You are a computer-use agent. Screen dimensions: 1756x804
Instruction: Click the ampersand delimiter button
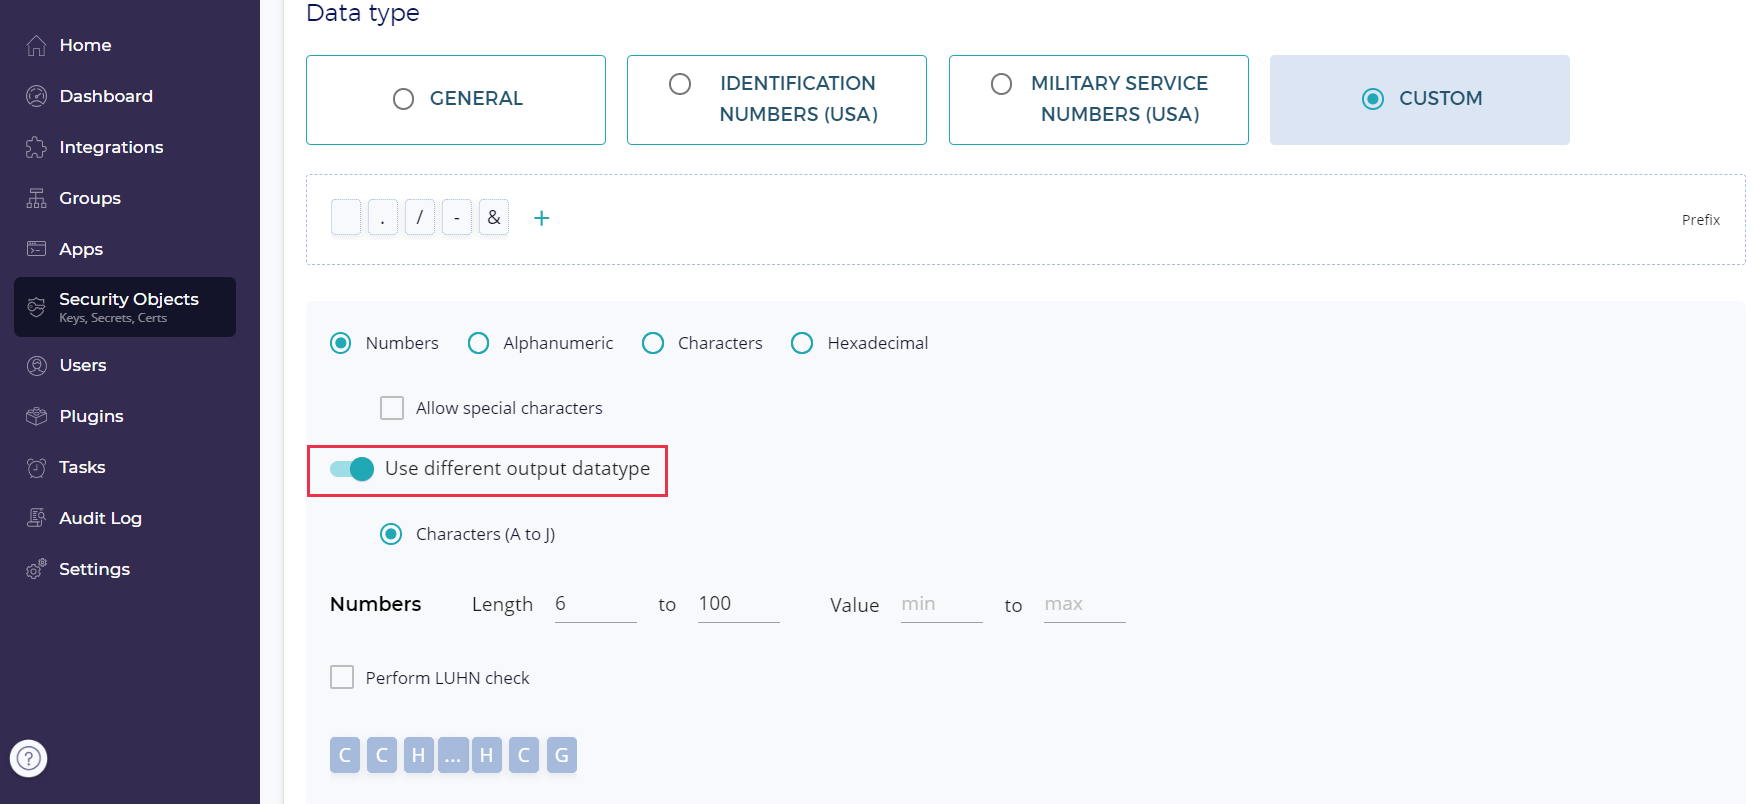pos(494,218)
